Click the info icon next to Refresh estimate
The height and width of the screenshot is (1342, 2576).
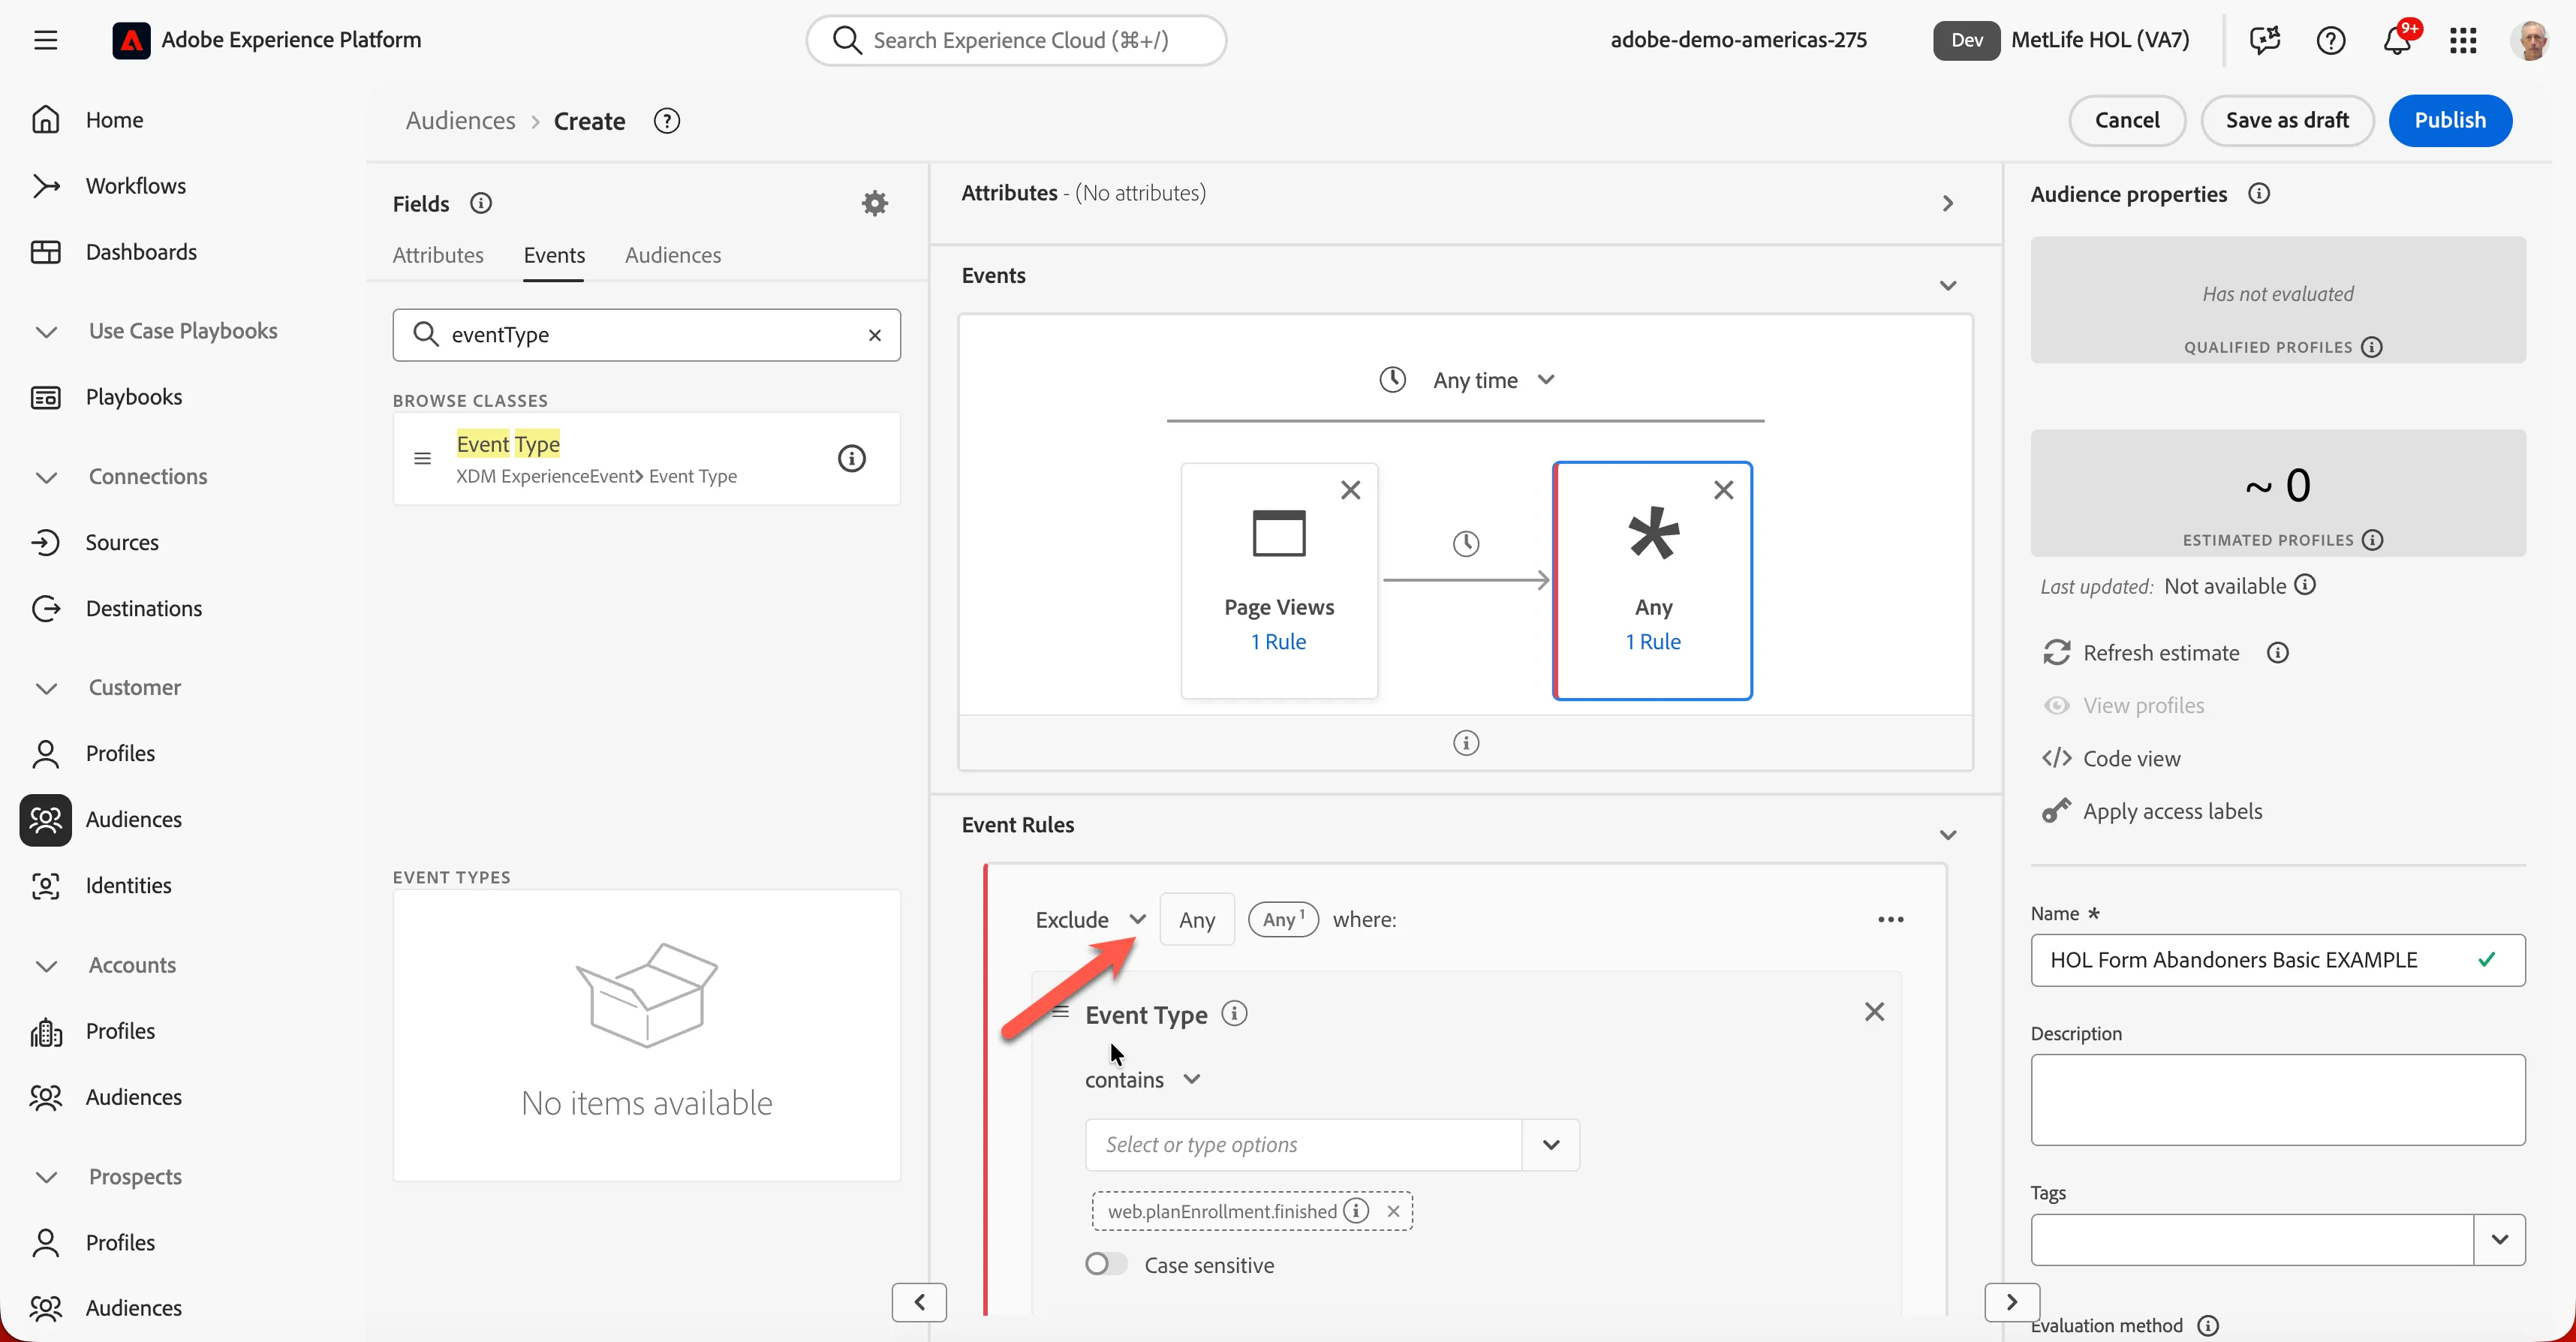2278,653
